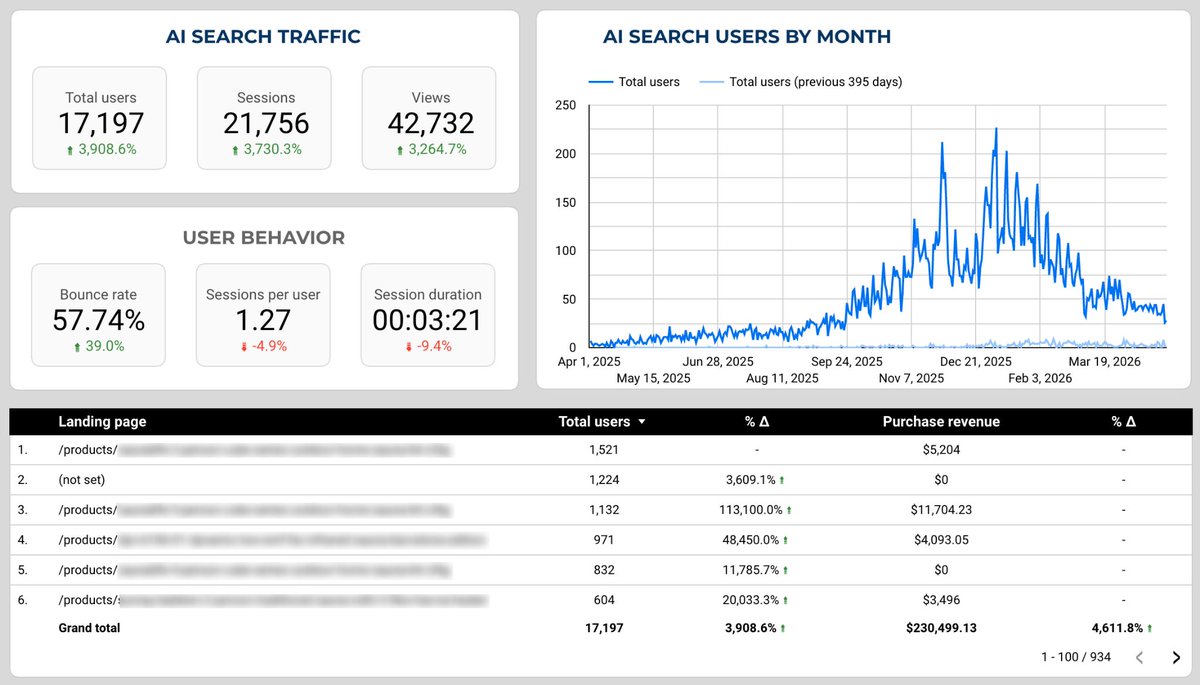Select the Total users scorecard 17,197

101,117
